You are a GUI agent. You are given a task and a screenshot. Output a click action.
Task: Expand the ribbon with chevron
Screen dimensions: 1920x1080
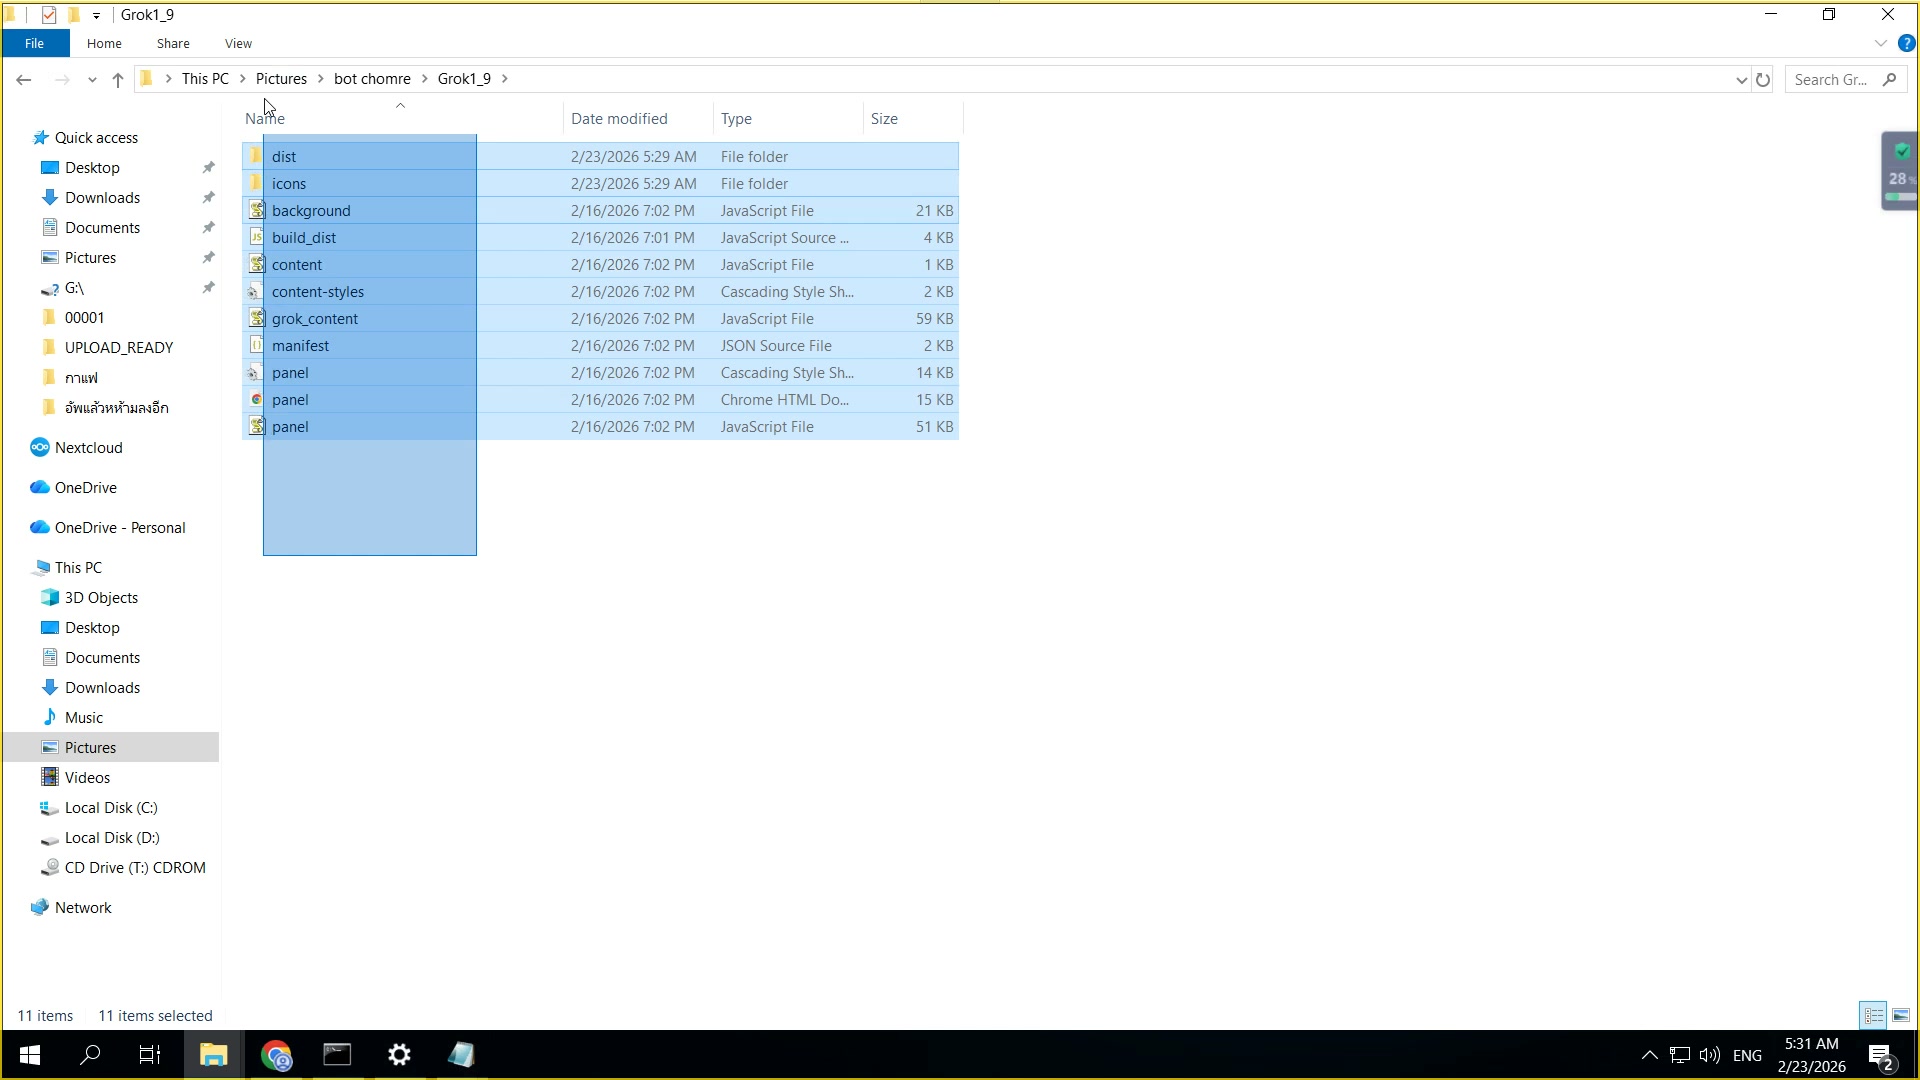pyautogui.click(x=1880, y=43)
